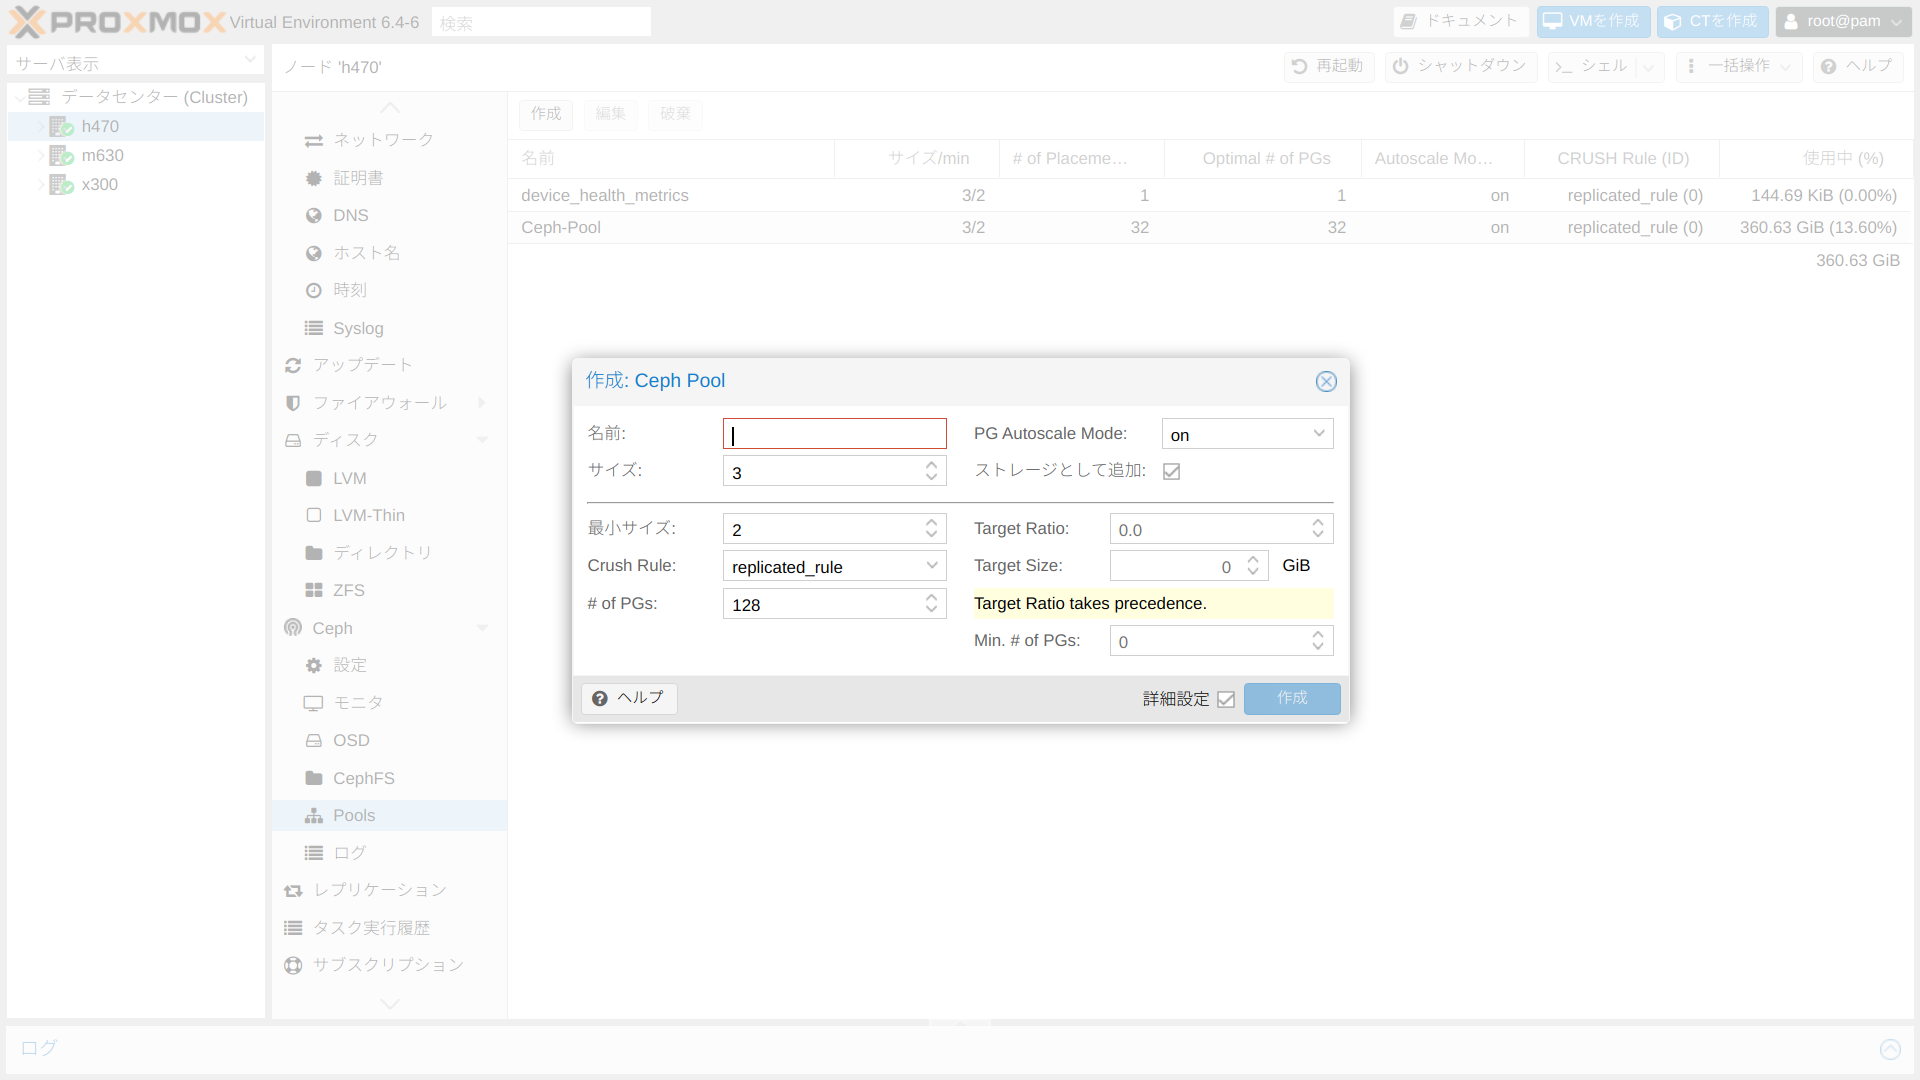Click the Pools icon in sidebar
Screen dimensions: 1920x1080
point(314,816)
